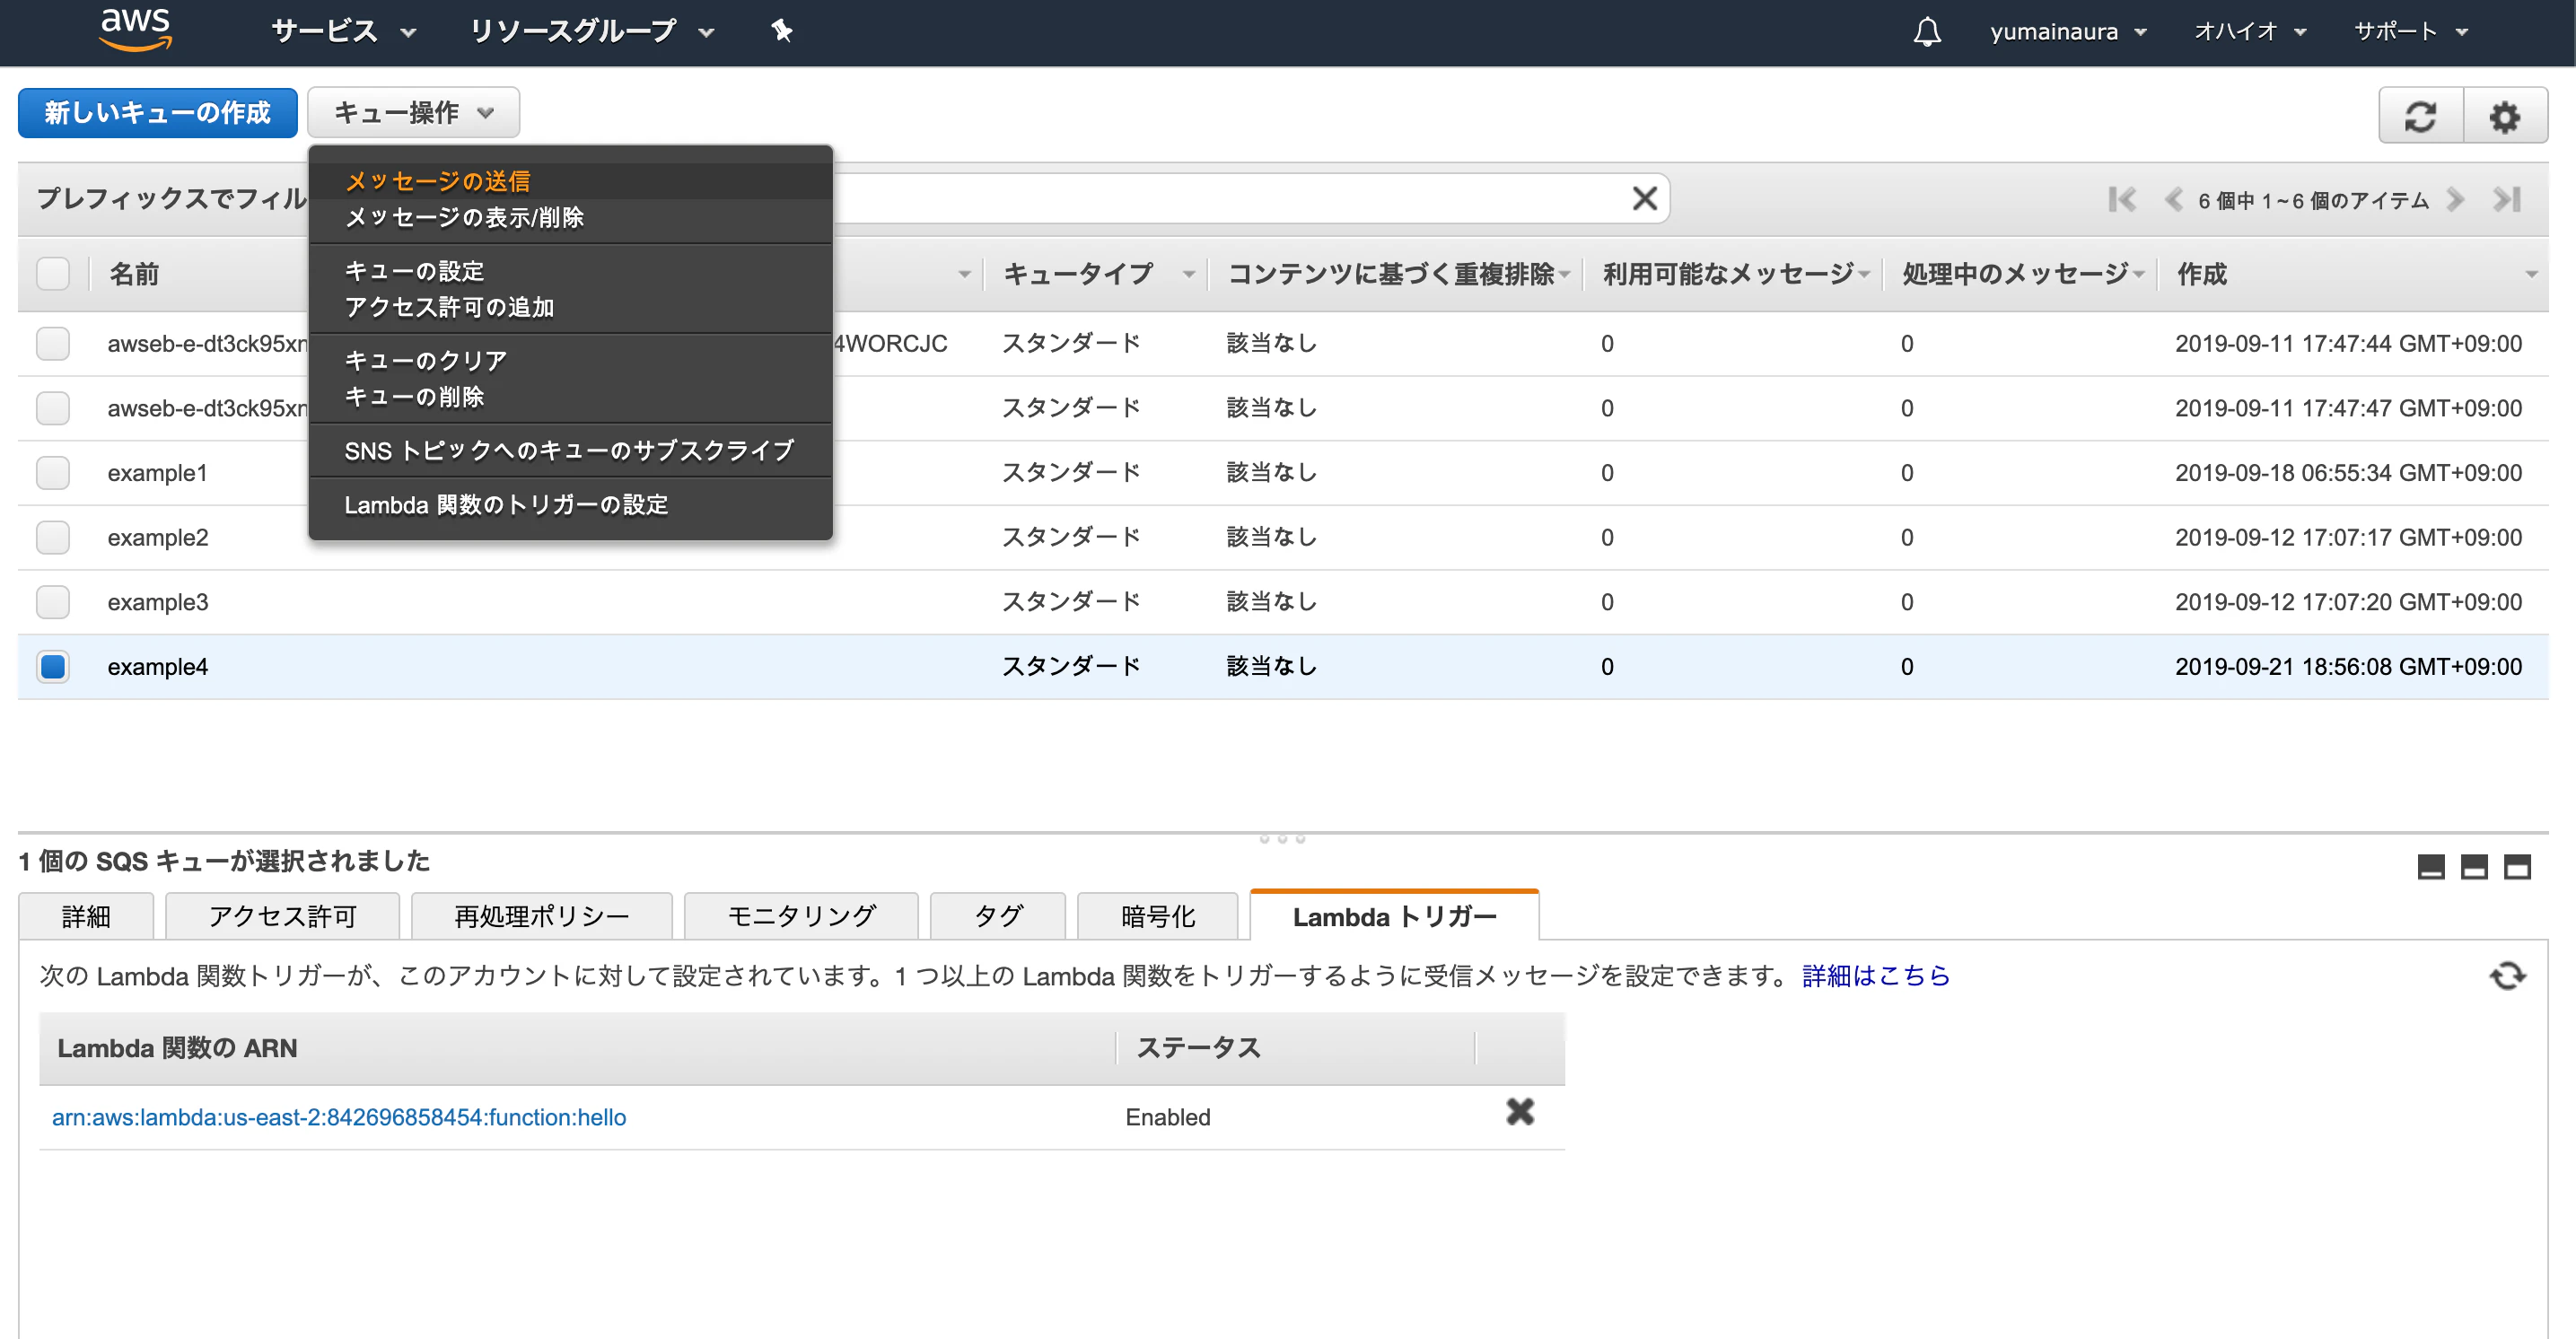Viewport: 2576px width, 1339px height.
Task: Open the 詳細はこちら link
Action: click(x=1876, y=975)
